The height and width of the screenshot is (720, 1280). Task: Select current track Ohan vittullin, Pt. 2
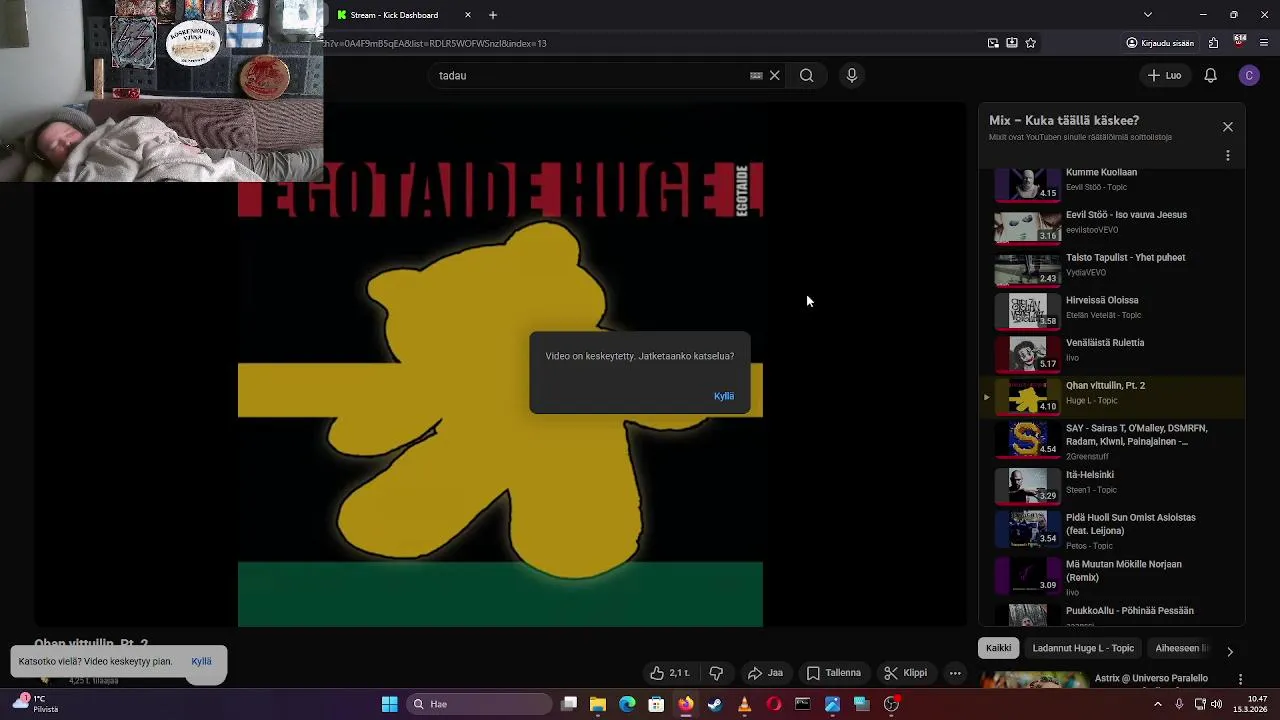pos(1111,397)
